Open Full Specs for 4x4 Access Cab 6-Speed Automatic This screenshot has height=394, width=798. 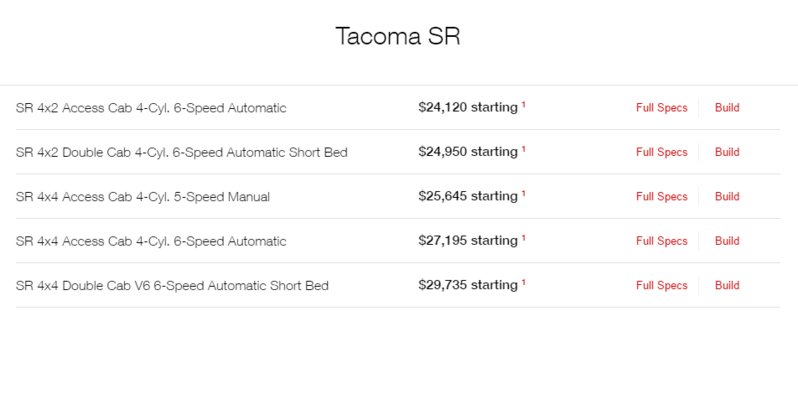click(x=661, y=241)
